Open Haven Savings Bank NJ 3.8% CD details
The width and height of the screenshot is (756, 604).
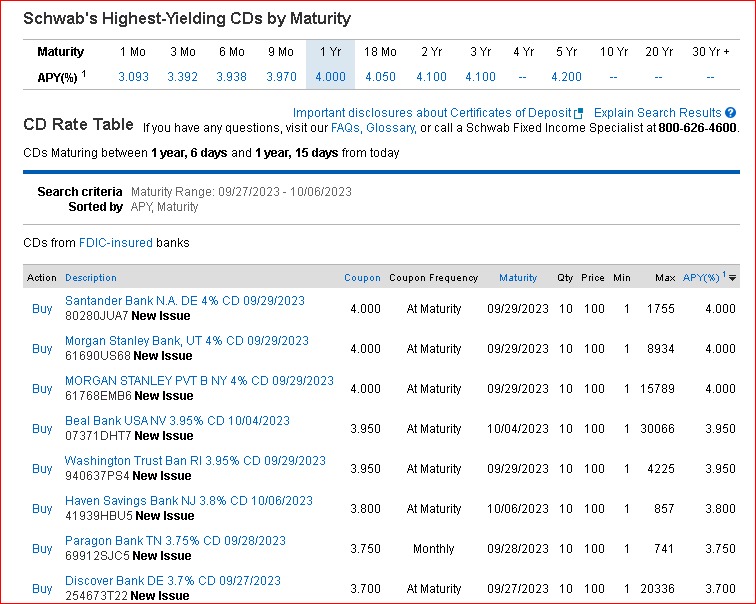tap(189, 501)
